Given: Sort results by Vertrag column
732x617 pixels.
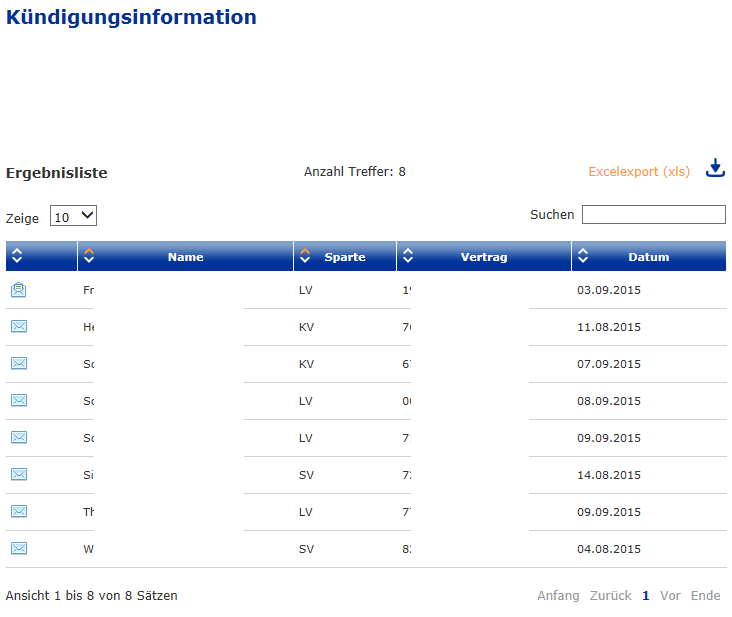Looking at the screenshot, I should pos(484,257).
